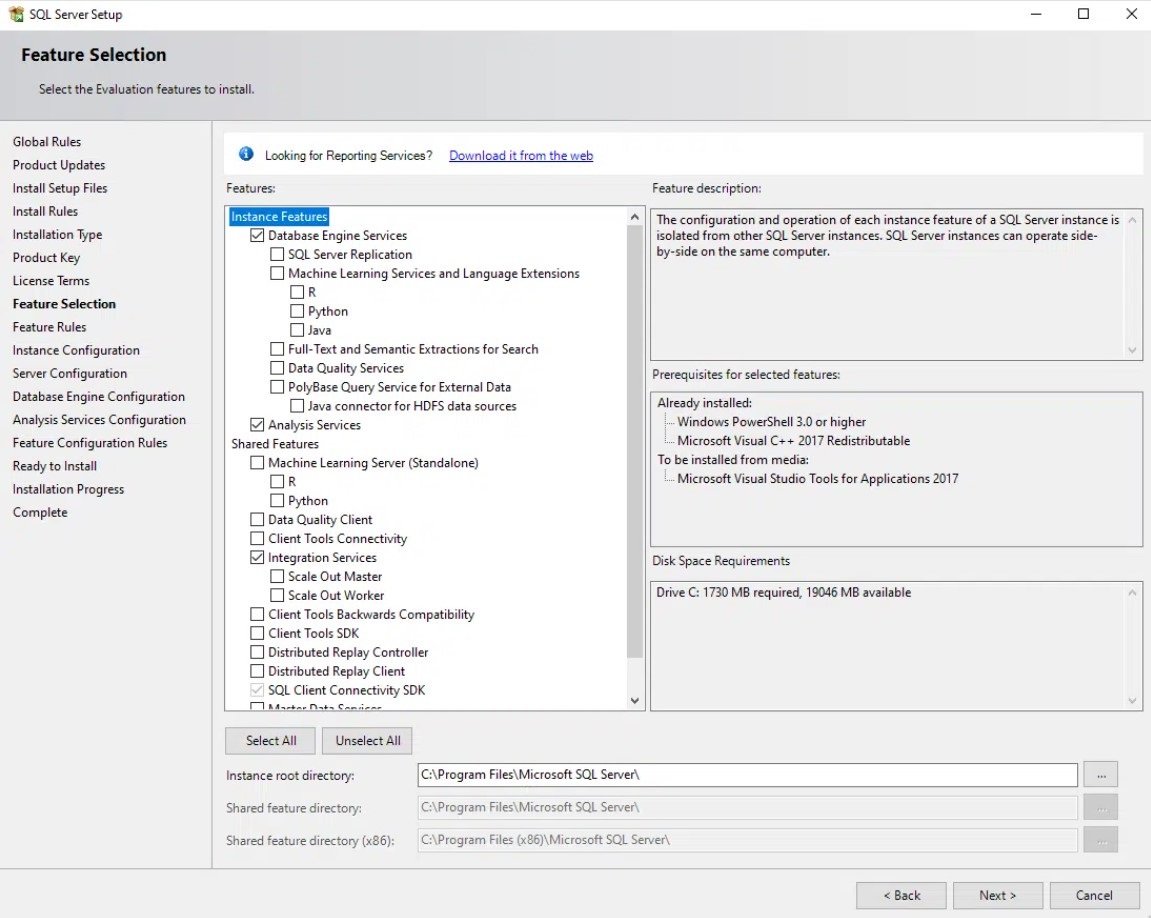Click Windows PowerShell 3.0 or higher prerequisite
Viewport: 1151px width, 918px height.
pos(771,422)
